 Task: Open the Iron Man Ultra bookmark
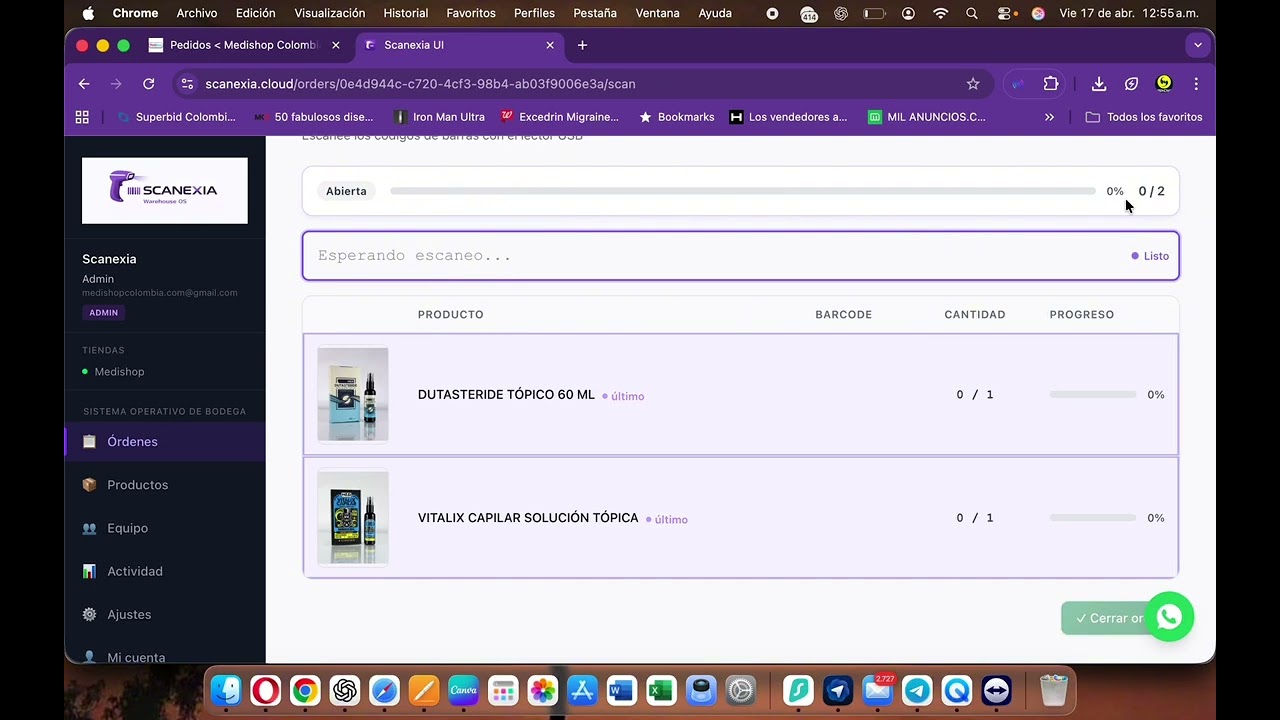[439, 117]
